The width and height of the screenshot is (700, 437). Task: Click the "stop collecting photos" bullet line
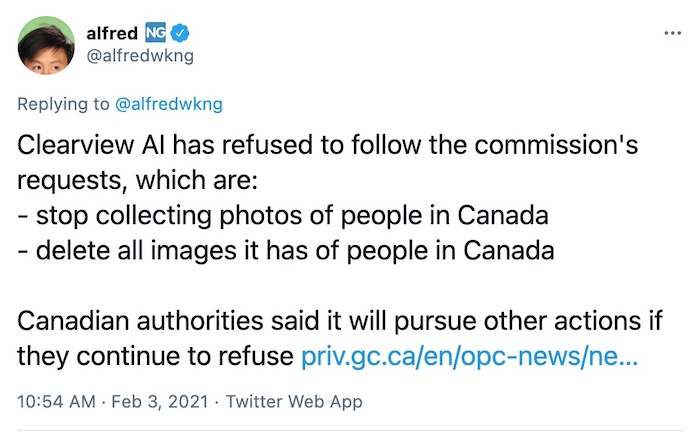coord(283,216)
